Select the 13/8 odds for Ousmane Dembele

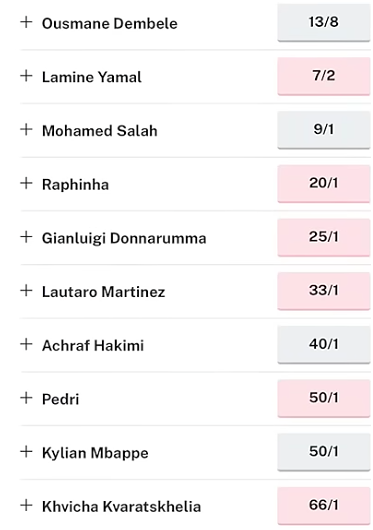tap(324, 23)
